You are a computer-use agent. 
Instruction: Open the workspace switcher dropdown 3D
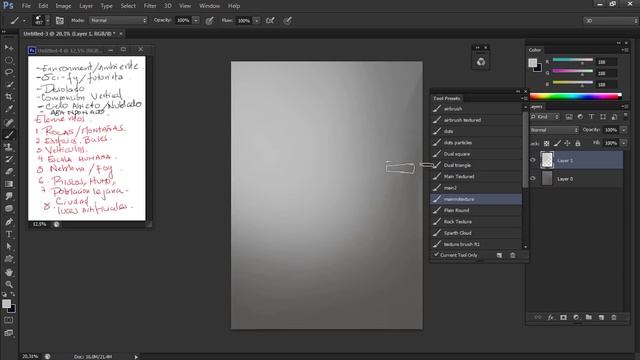[x=610, y=20]
